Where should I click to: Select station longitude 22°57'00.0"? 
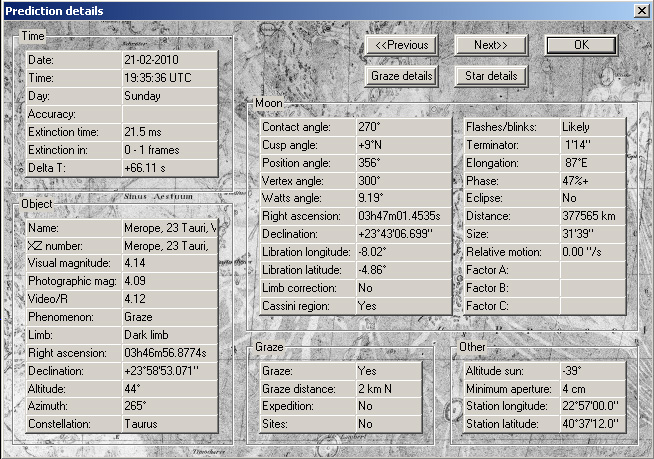coord(593,406)
